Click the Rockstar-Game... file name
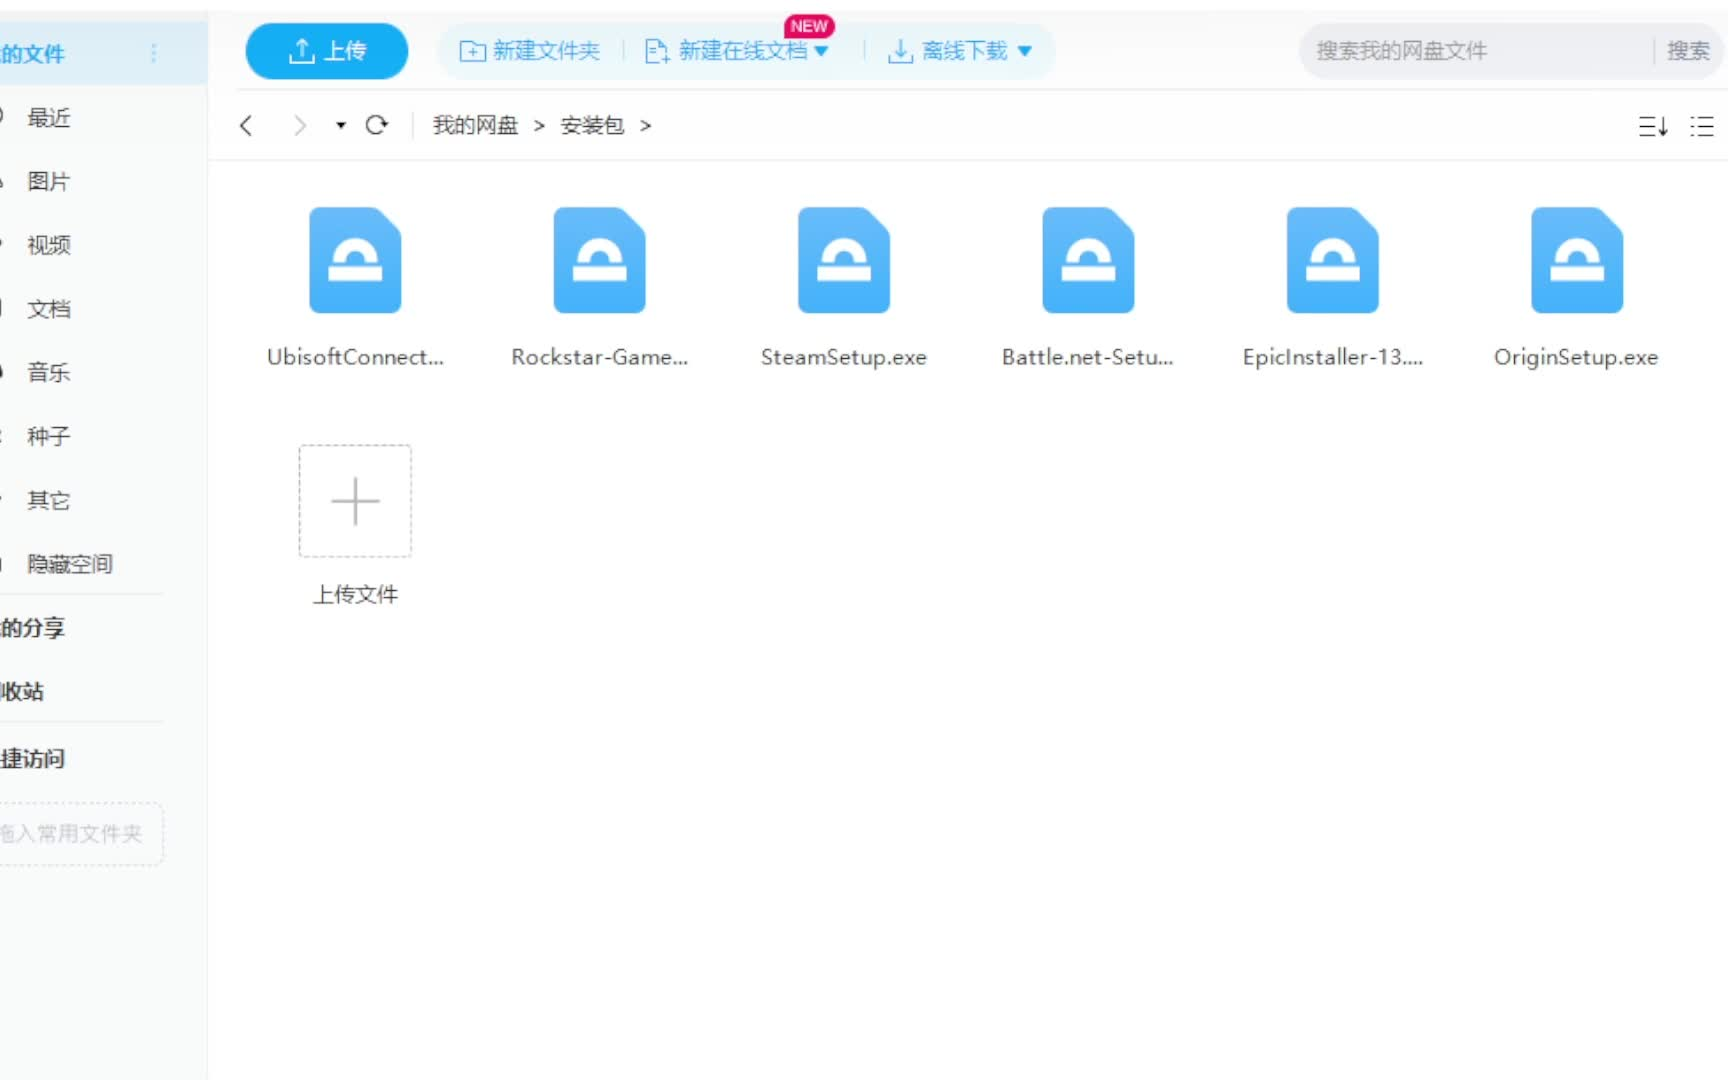Screen dimensions: 1728x1080 pyautogui.click(x=600, y=357)
